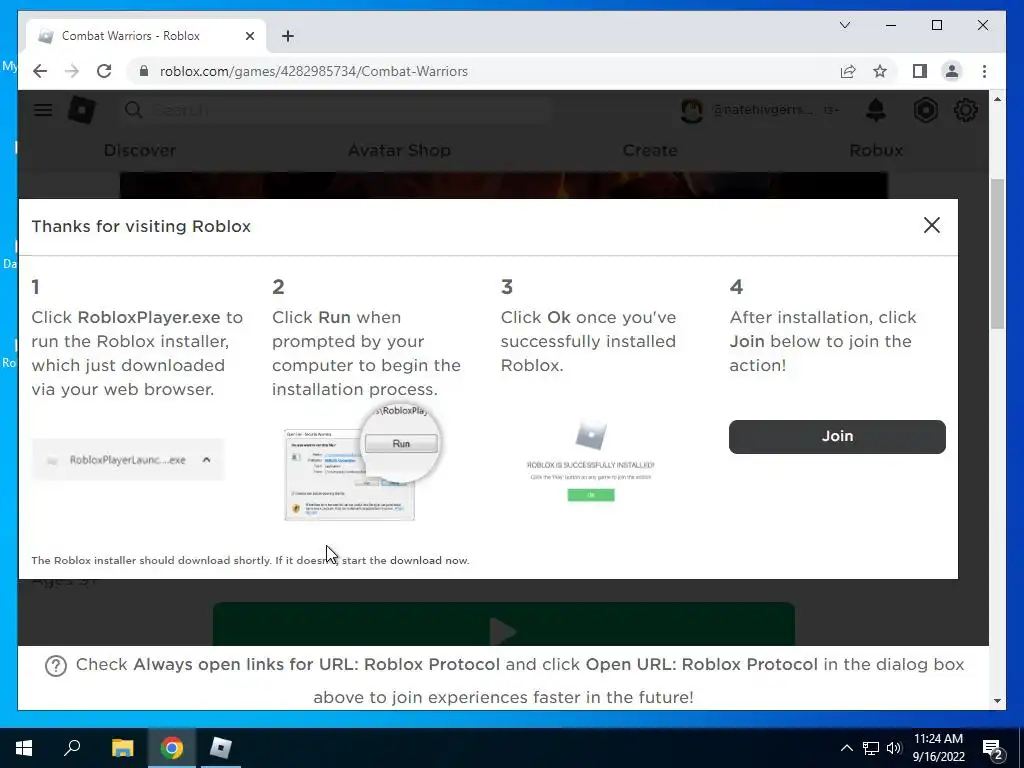Select the Combat Warriors - Roblox tab
The width and height of the screenshot is (1024, 768).
tap(146, 36)
